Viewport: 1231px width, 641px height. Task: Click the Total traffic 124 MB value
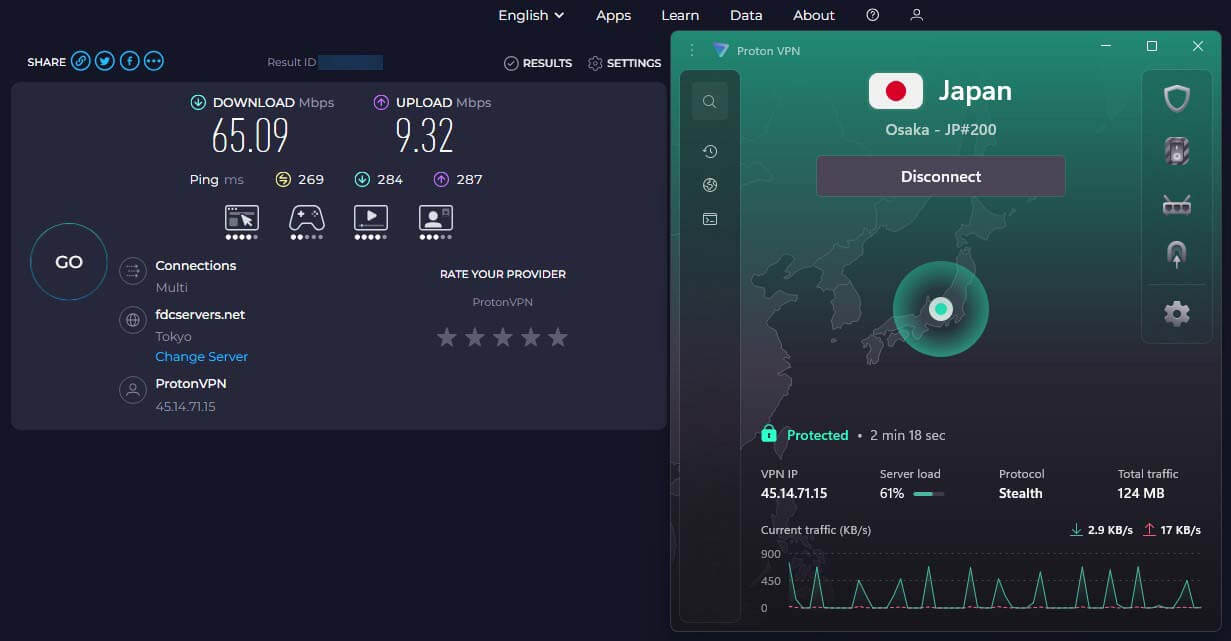1141,493
